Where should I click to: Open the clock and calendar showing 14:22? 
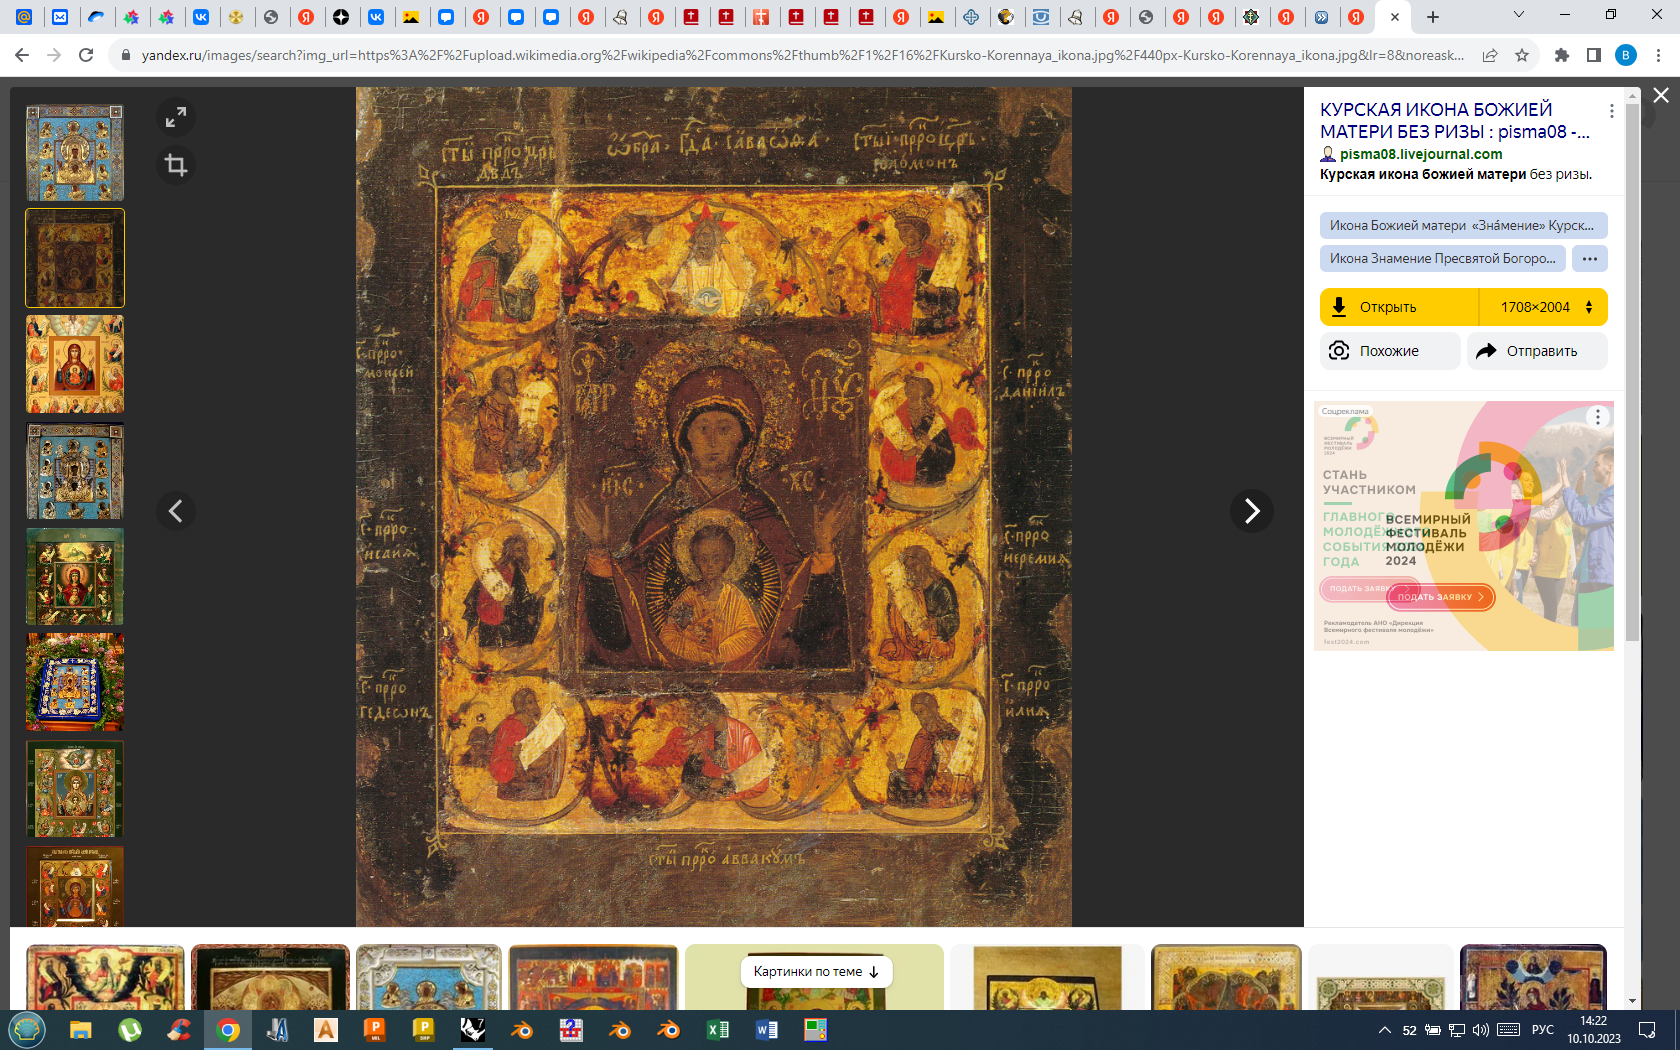tap(1594, 1030)
